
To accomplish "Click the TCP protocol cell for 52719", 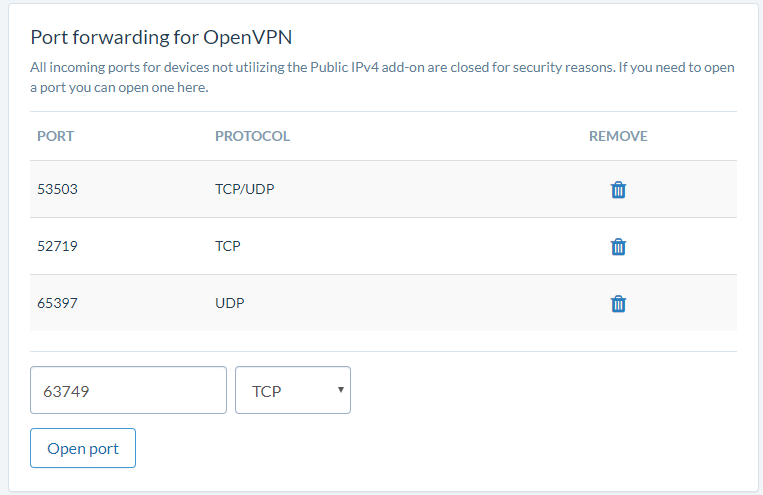I will [x=228, y=246].
